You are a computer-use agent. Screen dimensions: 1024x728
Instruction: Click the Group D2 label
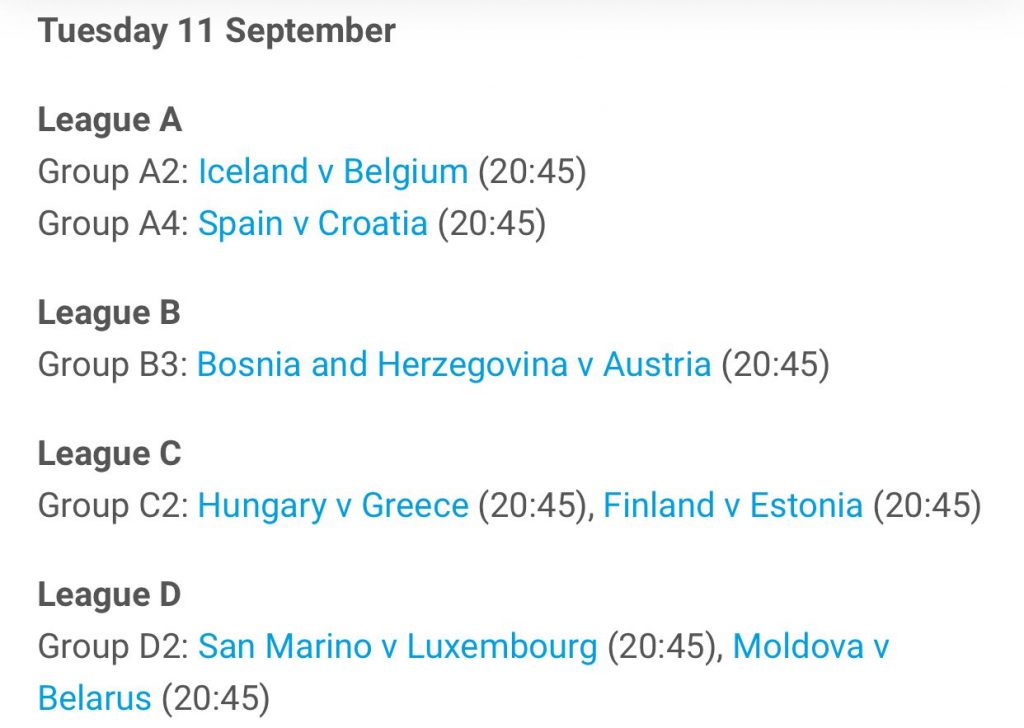tap(114, 646)
